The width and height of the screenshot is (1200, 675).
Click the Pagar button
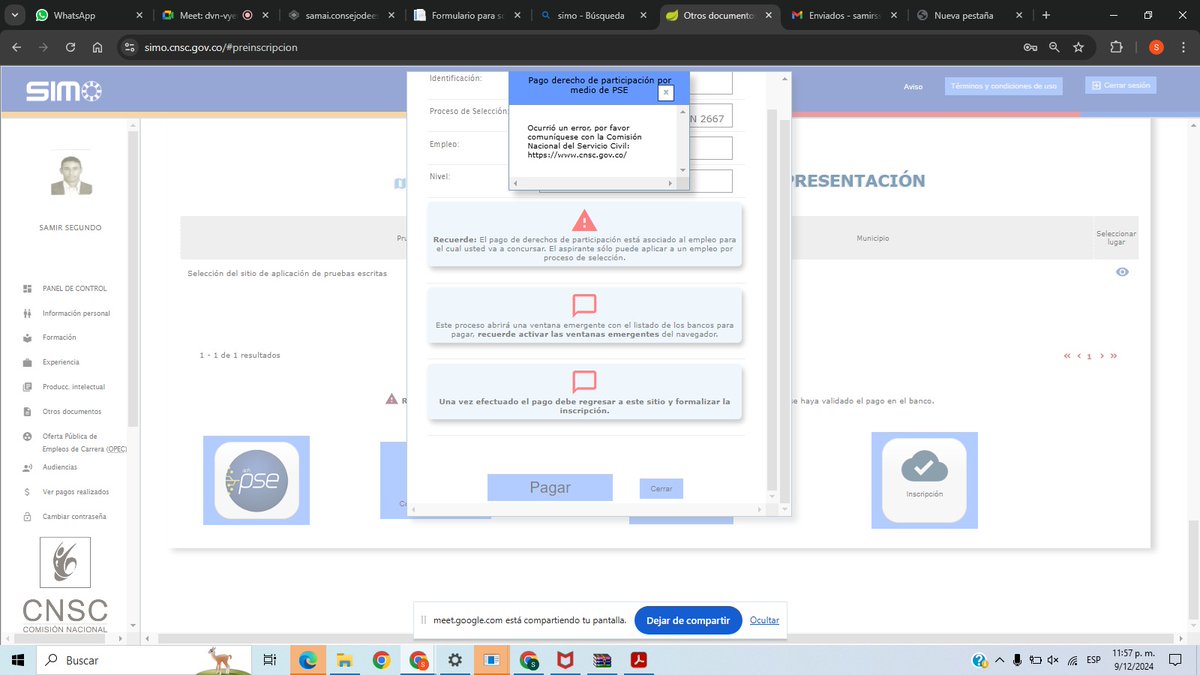click(550, 487)
